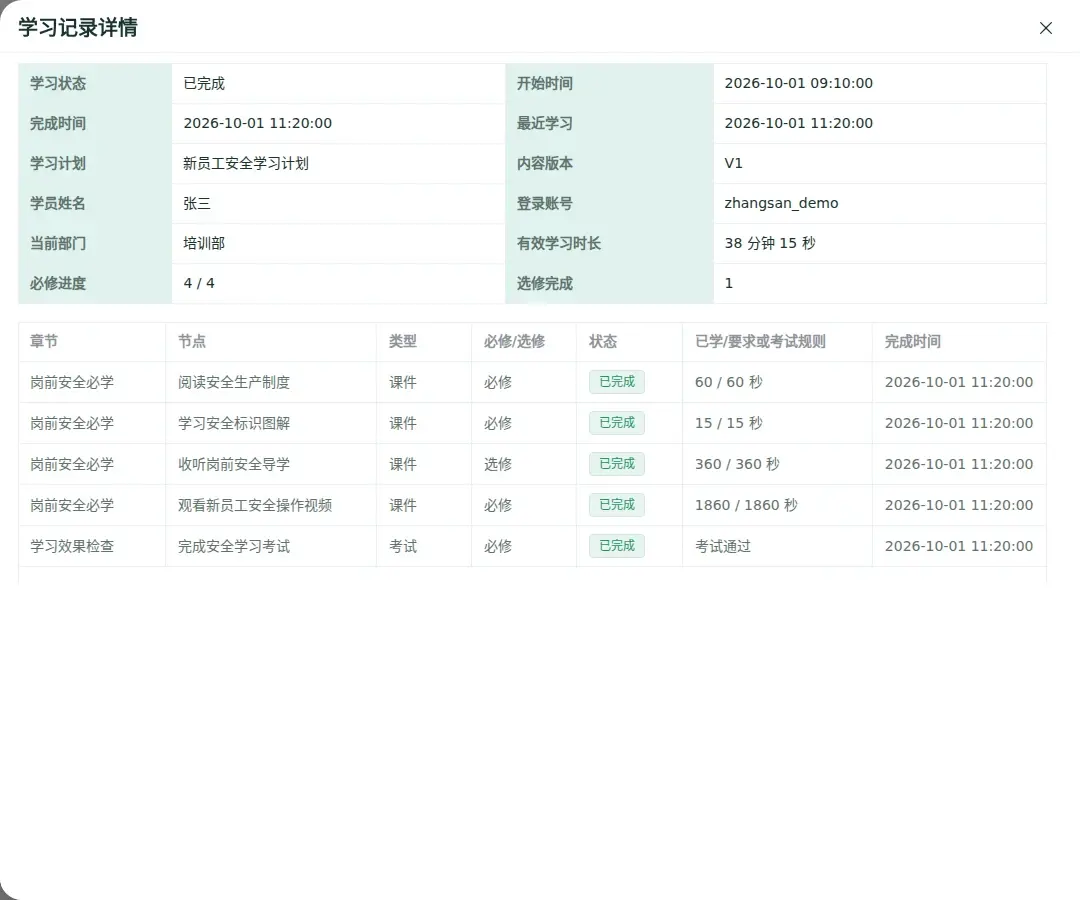Click the 选修 cell in 收听岗前安全导学 row
This screenshot has height=900, width=1080.
523,464
